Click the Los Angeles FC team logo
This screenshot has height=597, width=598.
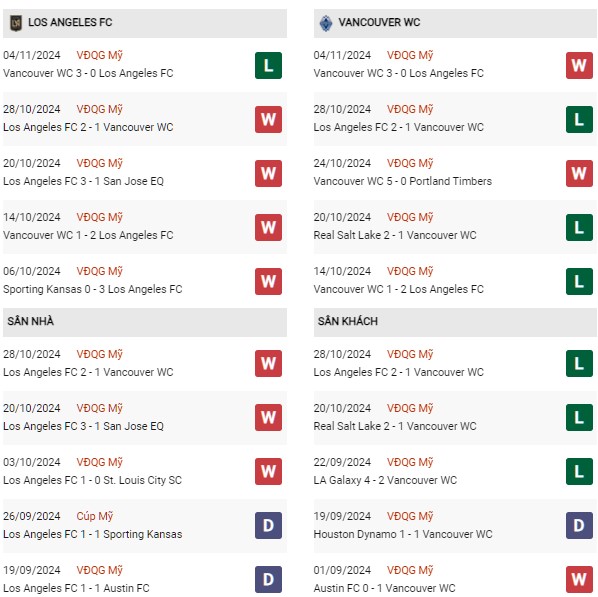pyautogui.click(x=16, y=23)
